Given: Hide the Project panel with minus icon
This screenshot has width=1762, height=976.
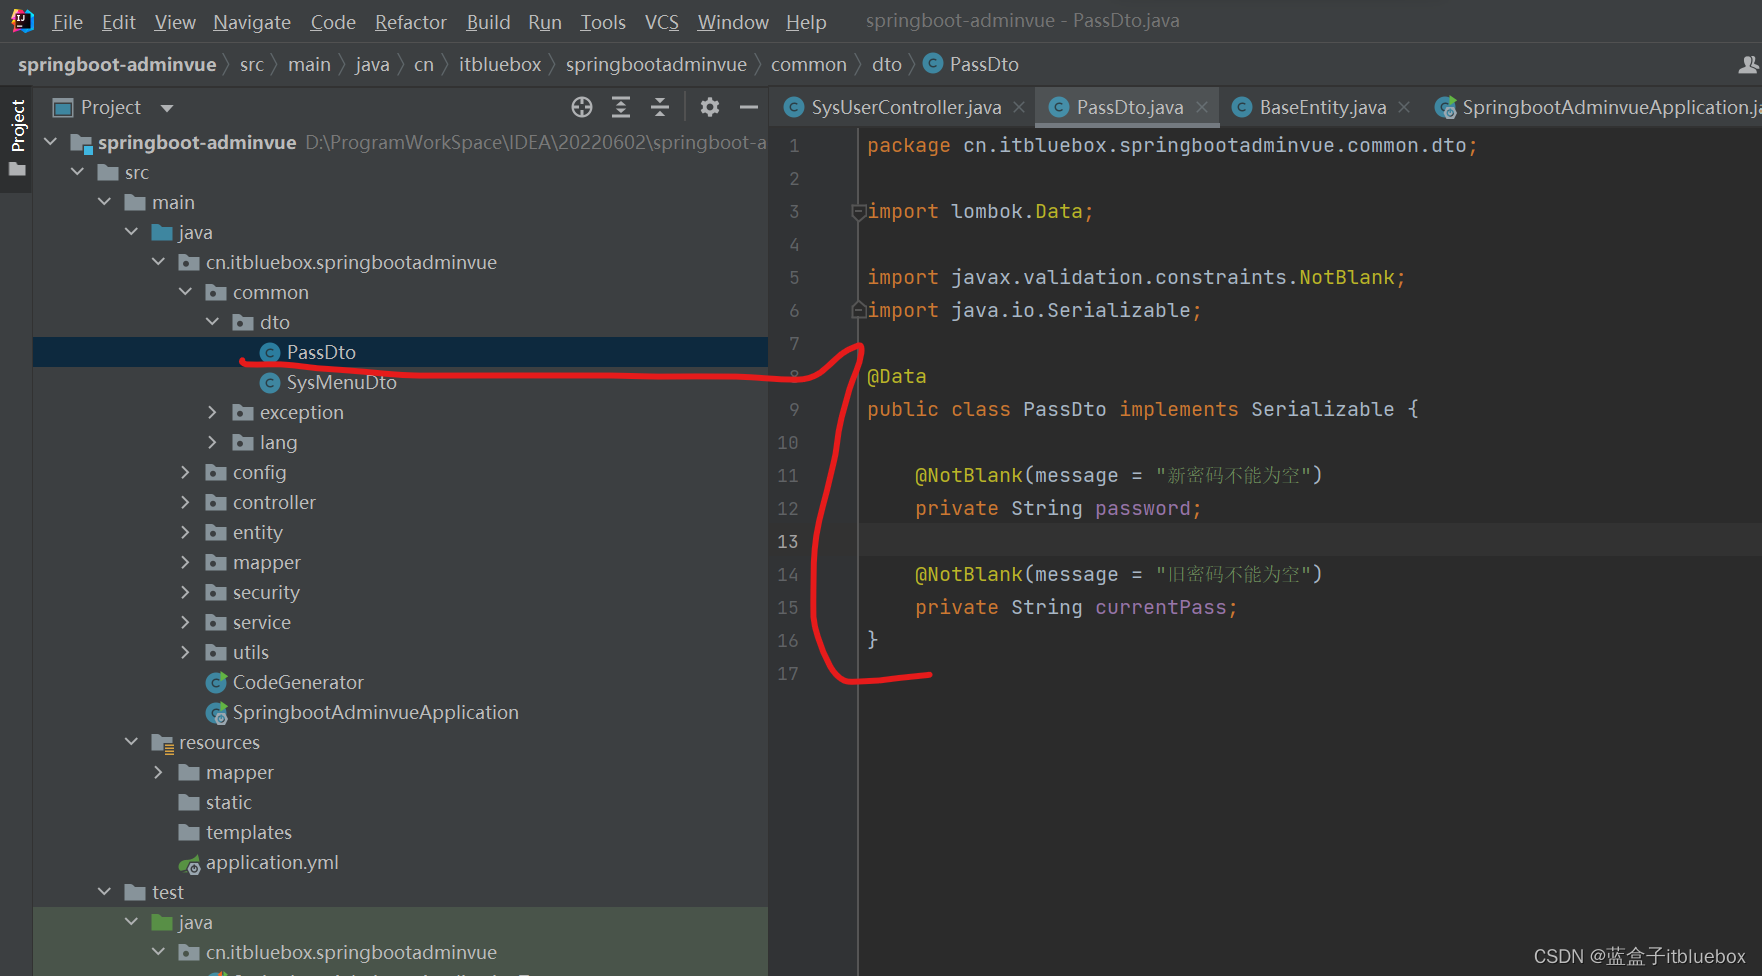Looking at the screenshot, I should click(749, 107).
